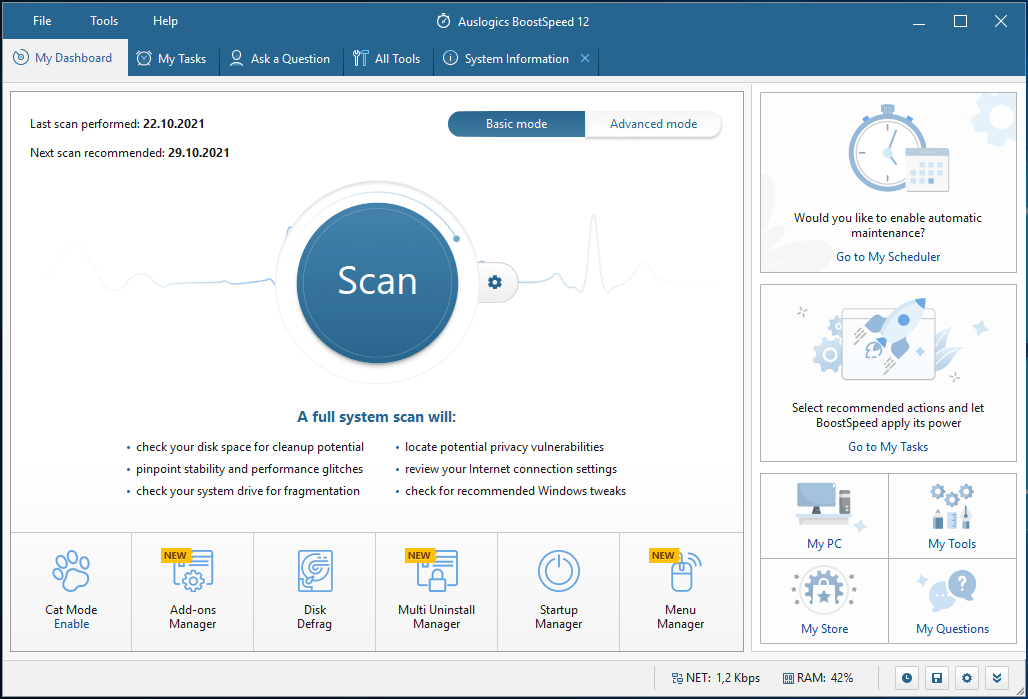Click Go to My Scheduler link
The image size is (1028, 699).
click(x=888, y=257)
